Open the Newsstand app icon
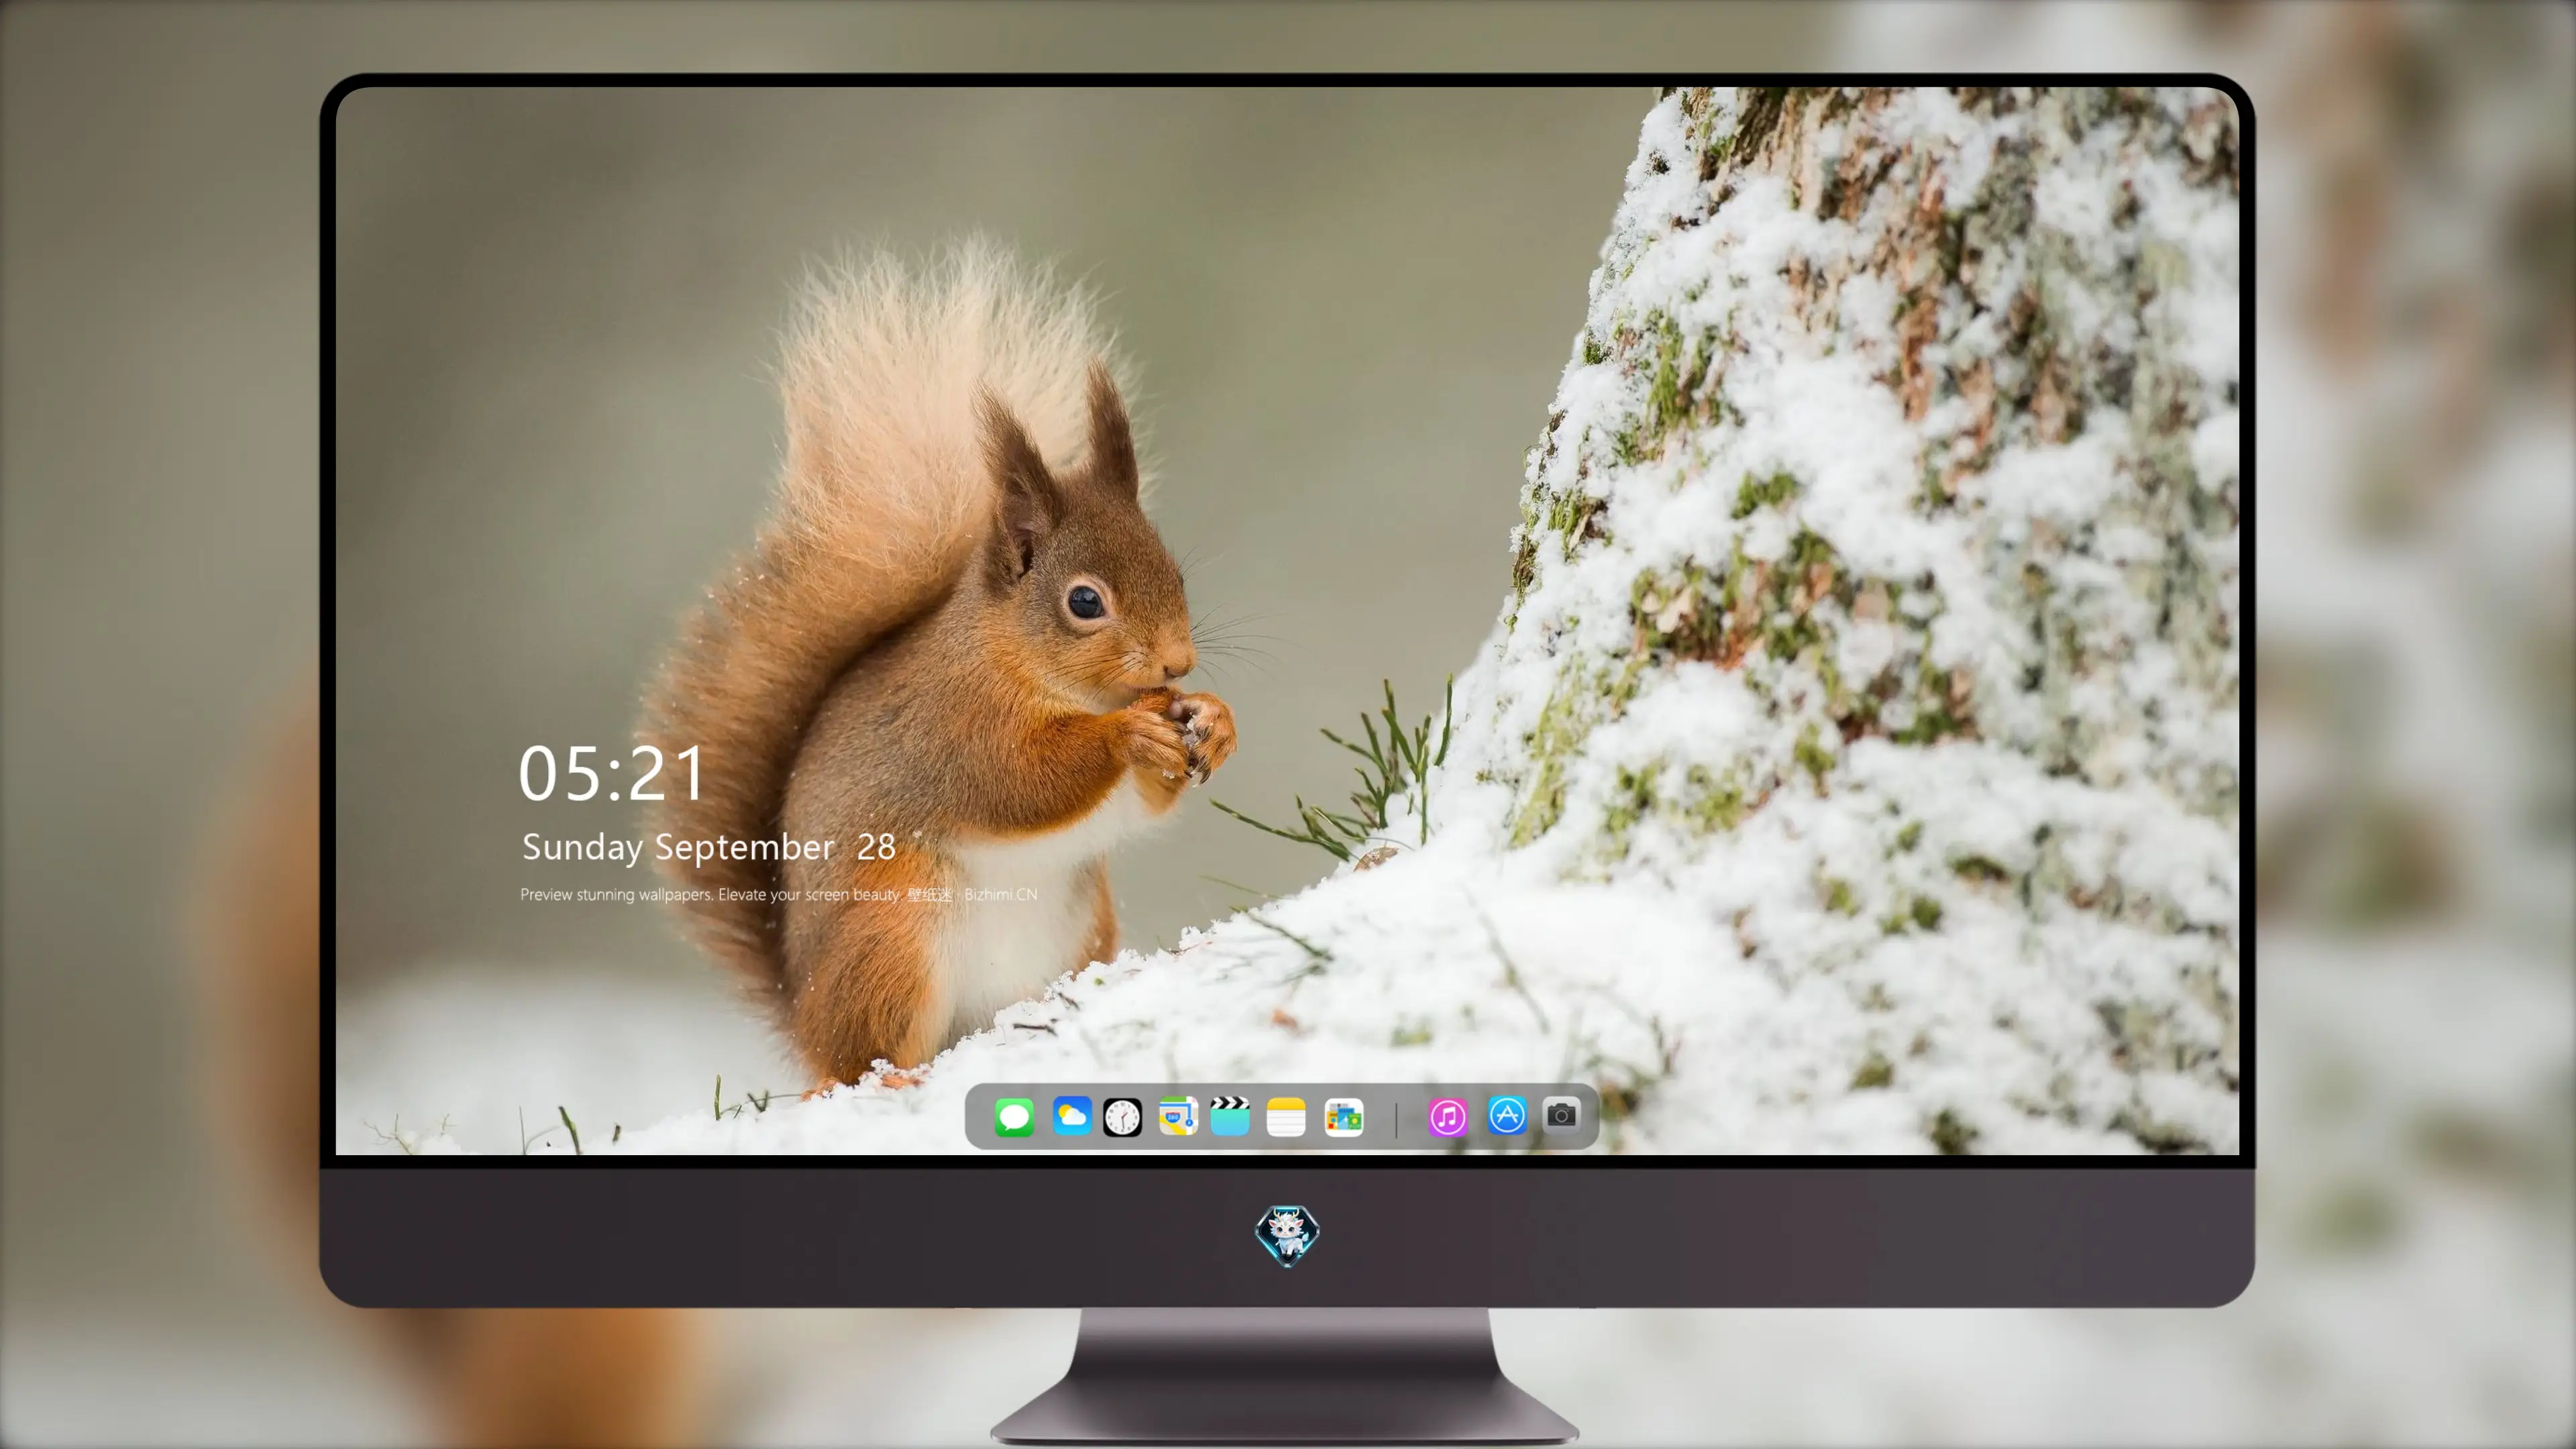The image size is (2576, 1449). point(1343,1117)
